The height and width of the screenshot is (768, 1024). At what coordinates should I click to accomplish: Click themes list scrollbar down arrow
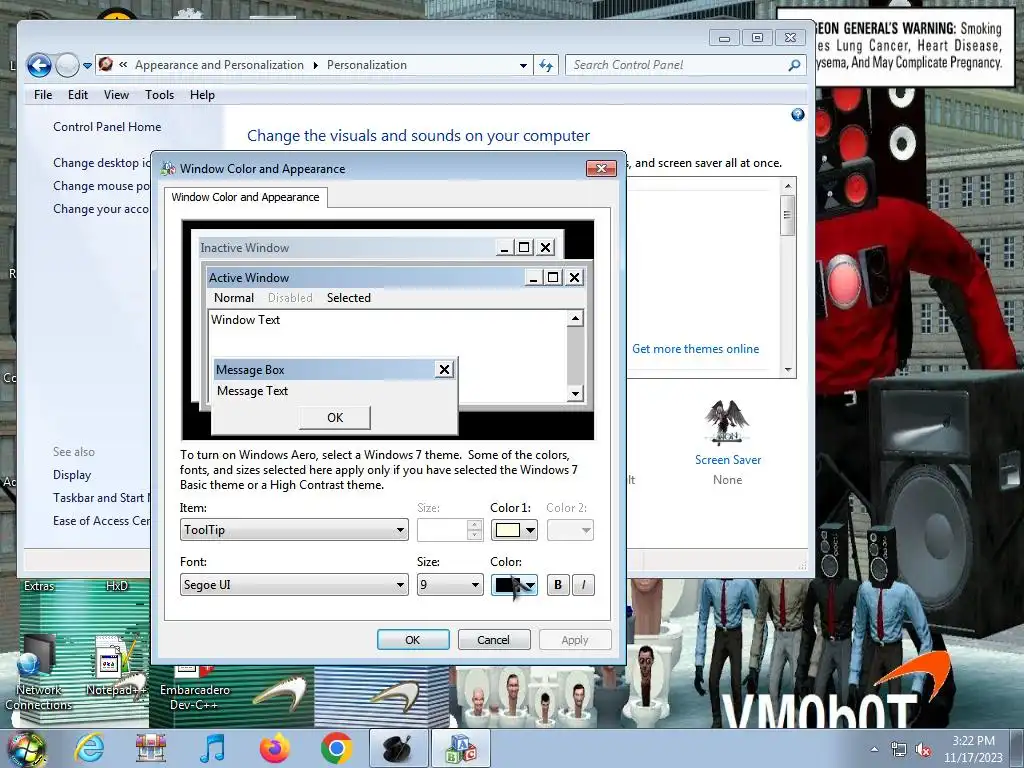click(x=788, y=370)
